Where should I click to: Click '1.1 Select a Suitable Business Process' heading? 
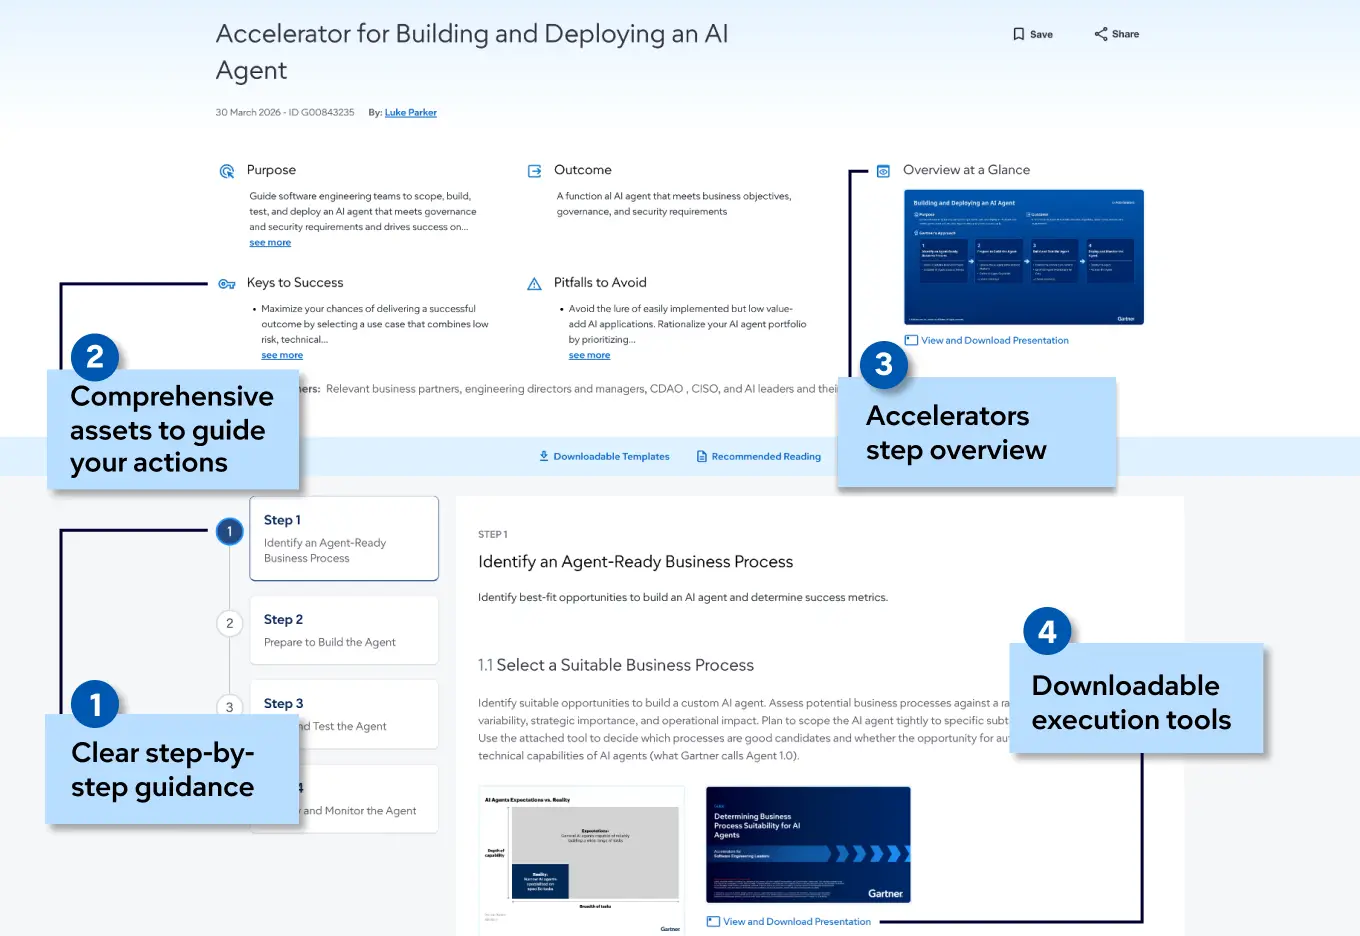pos(616,666)
